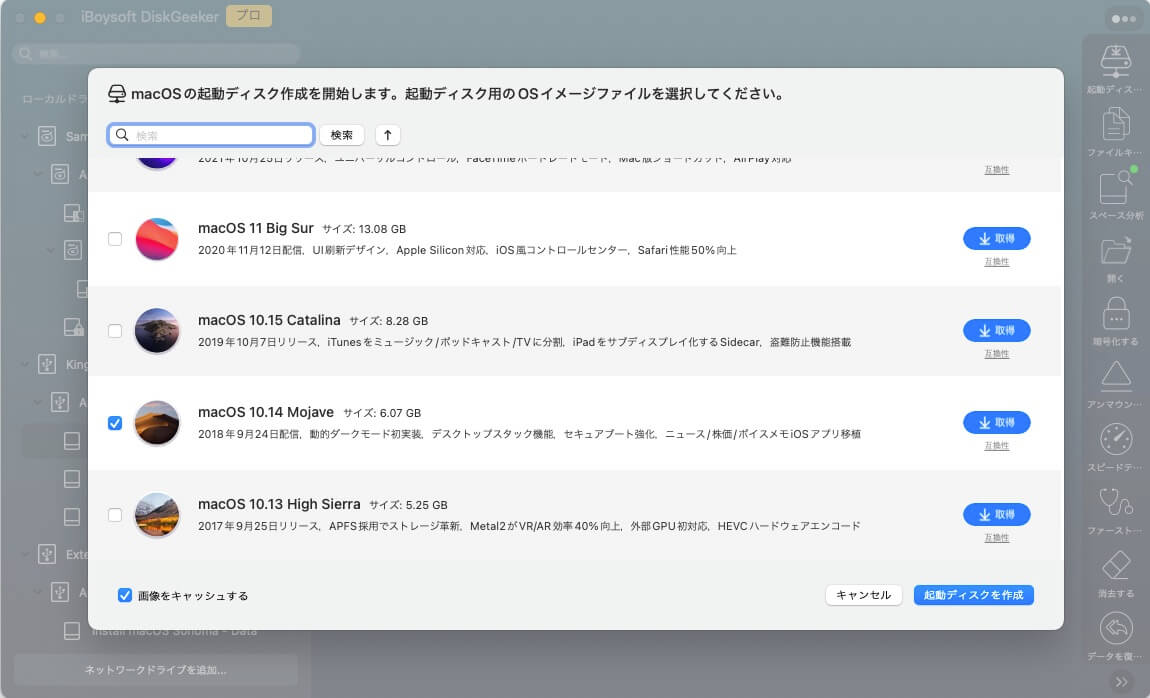Click the data recovery (データを復…) icon
Viewport: 1150px width, 698px height.
(1115, 628)
